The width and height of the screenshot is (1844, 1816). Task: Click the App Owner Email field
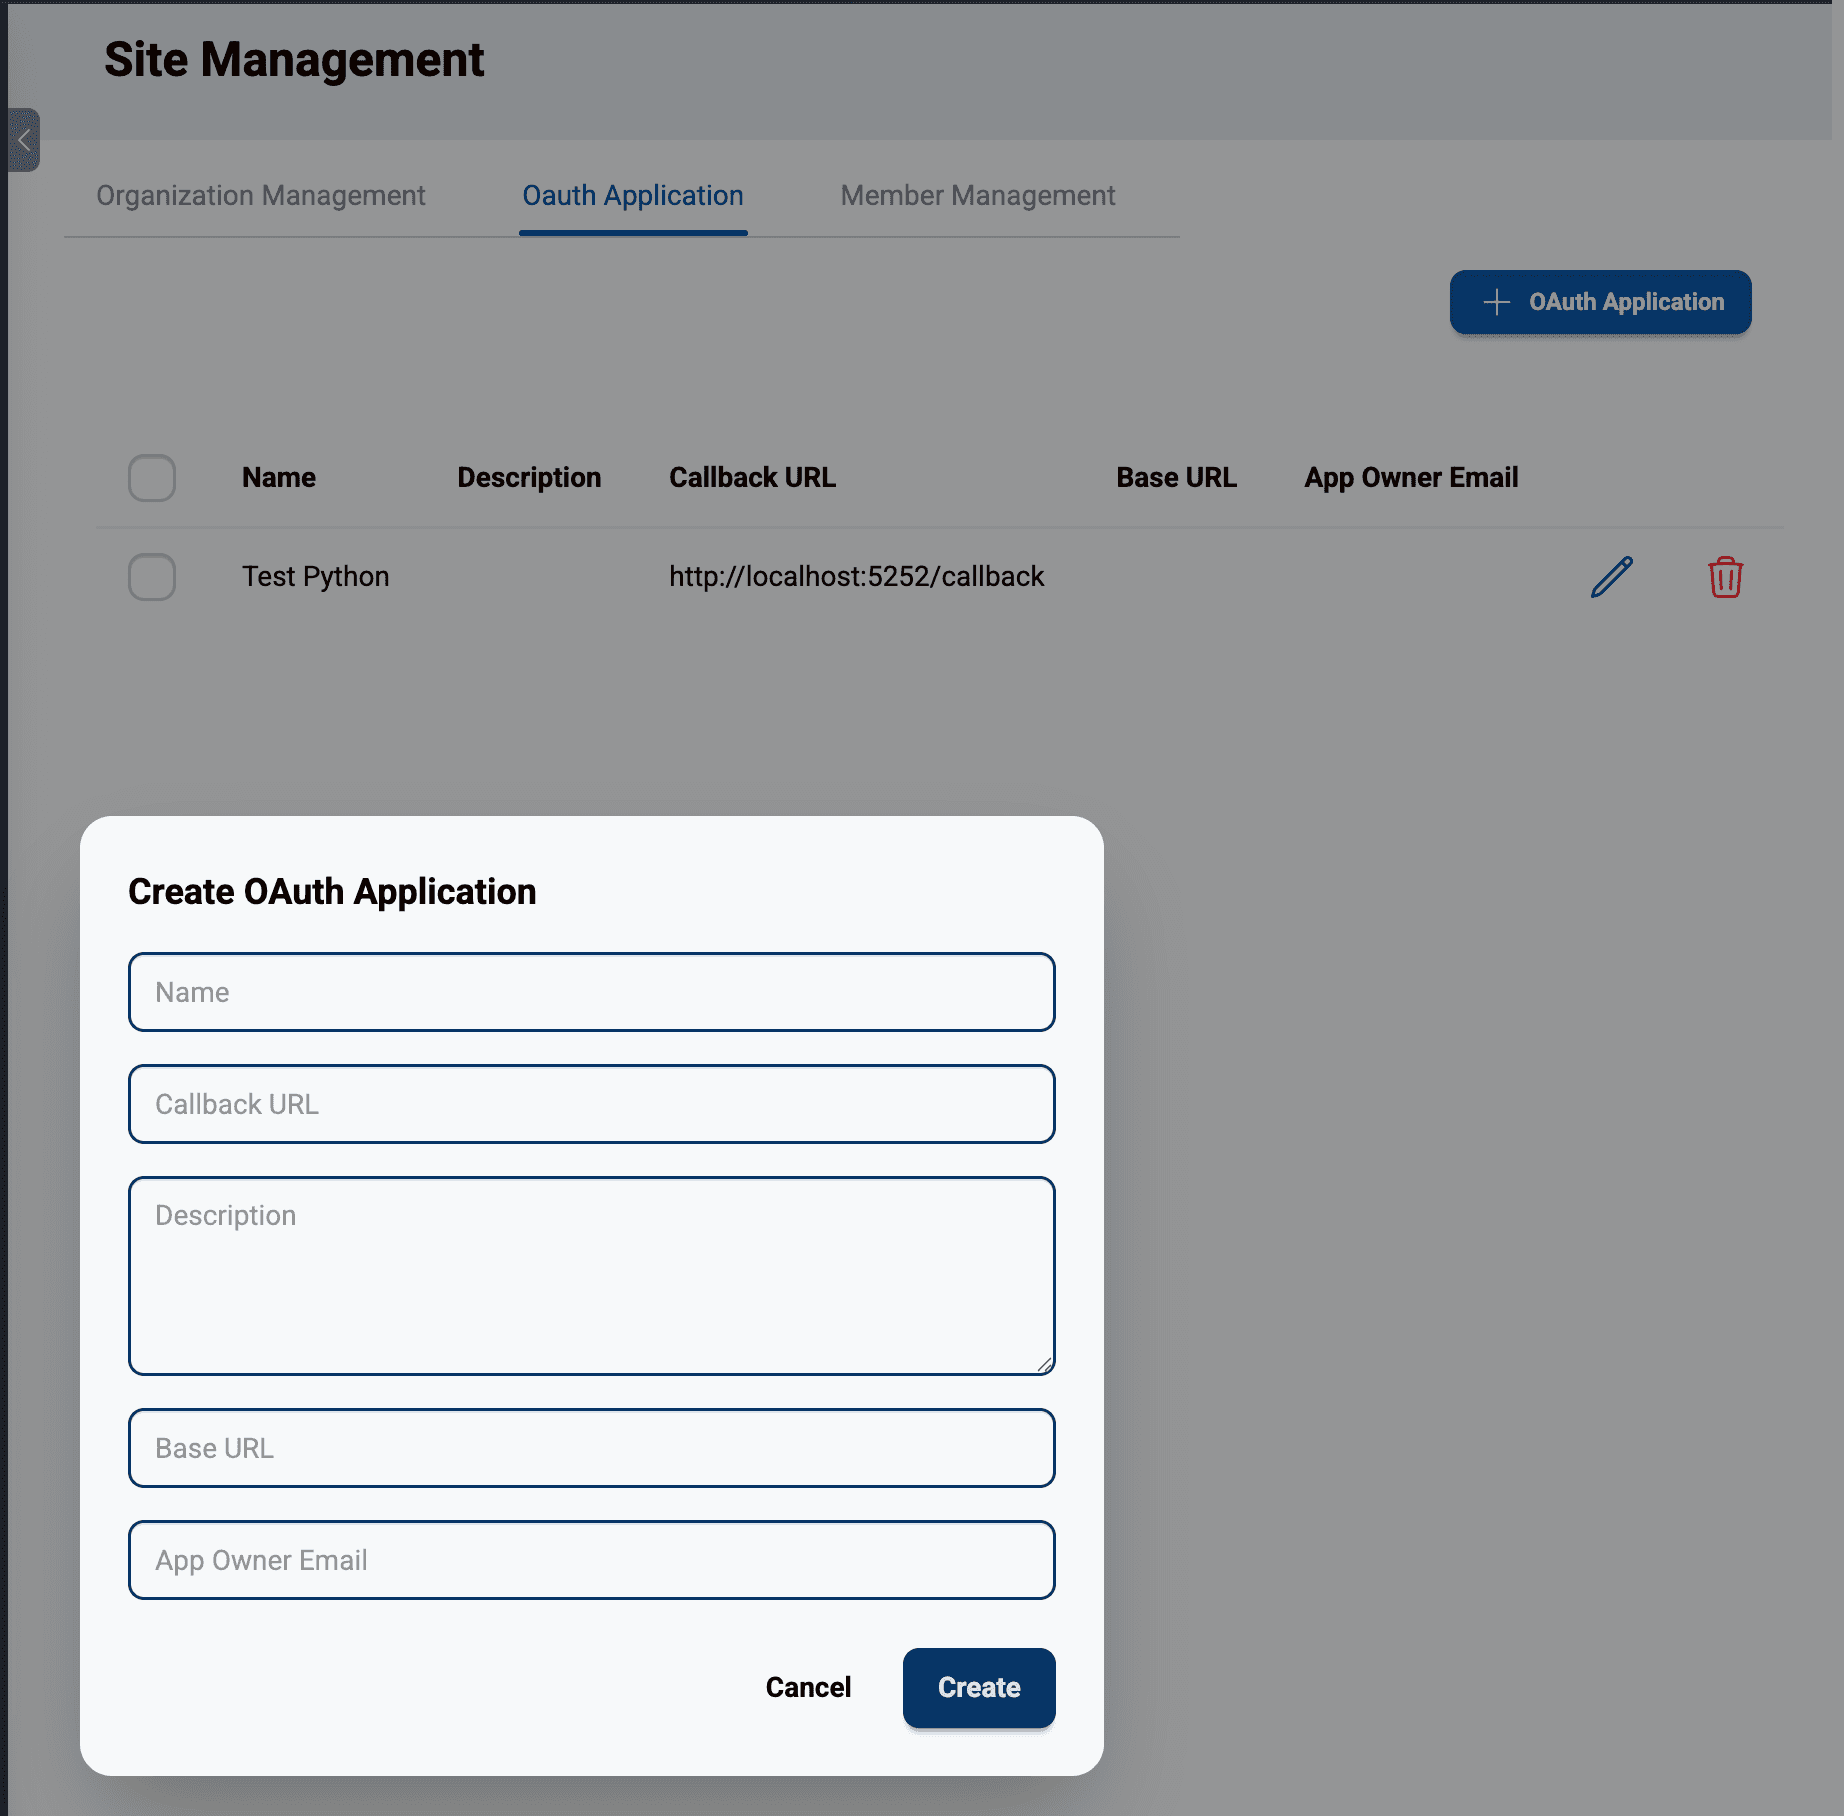coord(591,1559)
